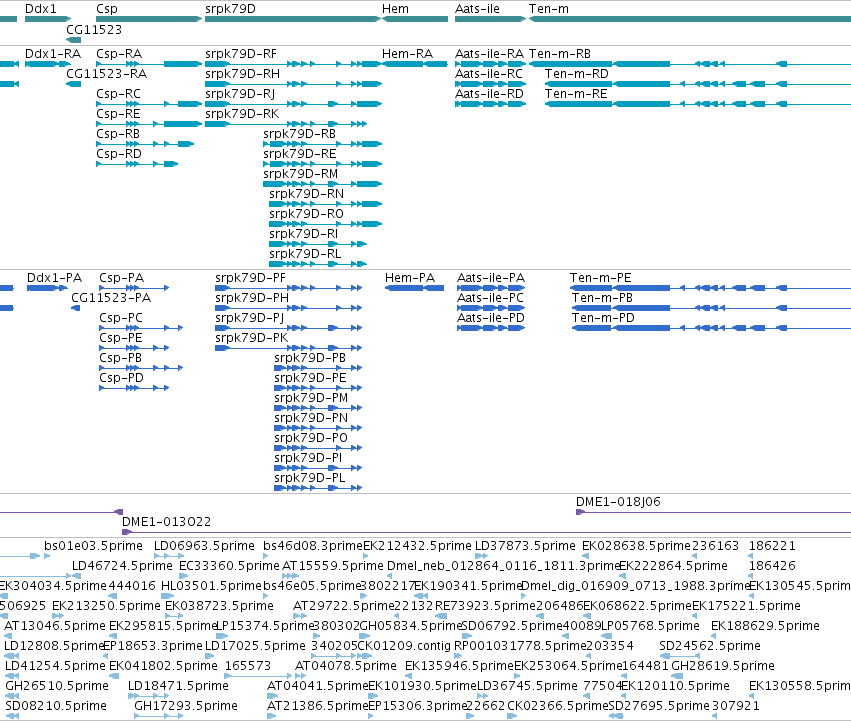
Task: Click protein Csp-PC label
Action: 121,318
